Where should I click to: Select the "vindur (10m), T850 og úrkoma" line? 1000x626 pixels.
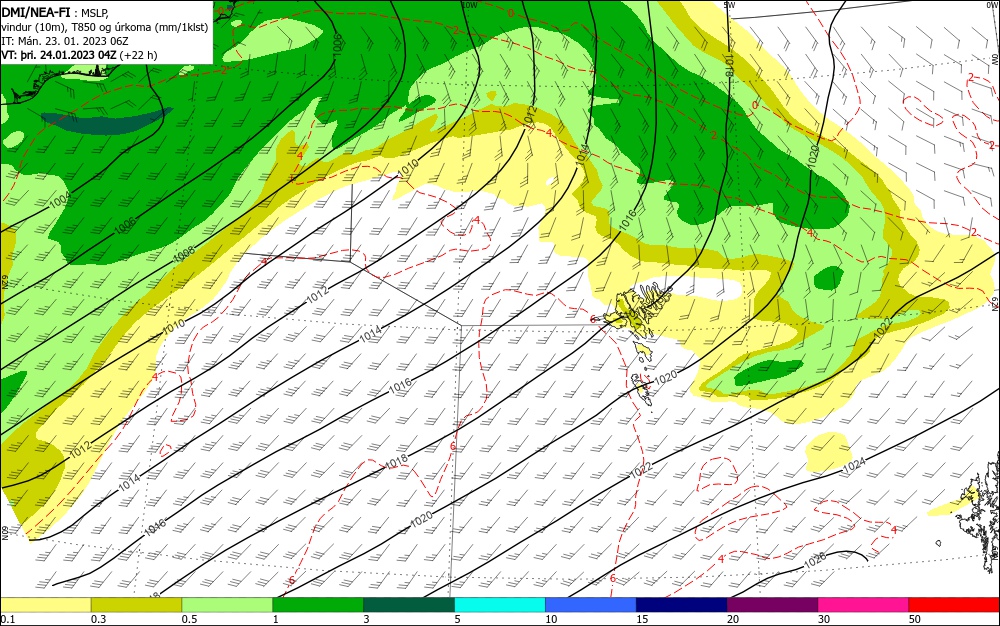105,27
